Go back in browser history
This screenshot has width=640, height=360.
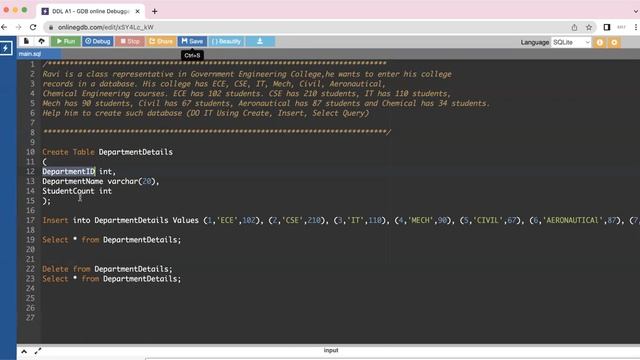(x=4, y=27)
